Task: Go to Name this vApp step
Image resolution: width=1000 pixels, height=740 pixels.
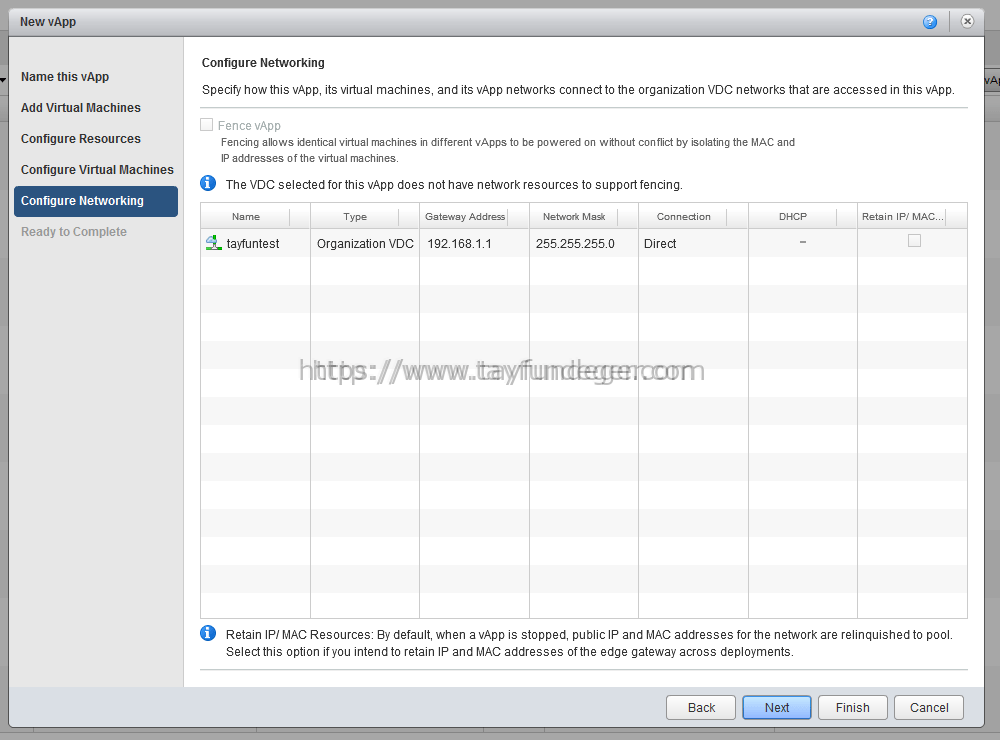Action: [65, 77]
